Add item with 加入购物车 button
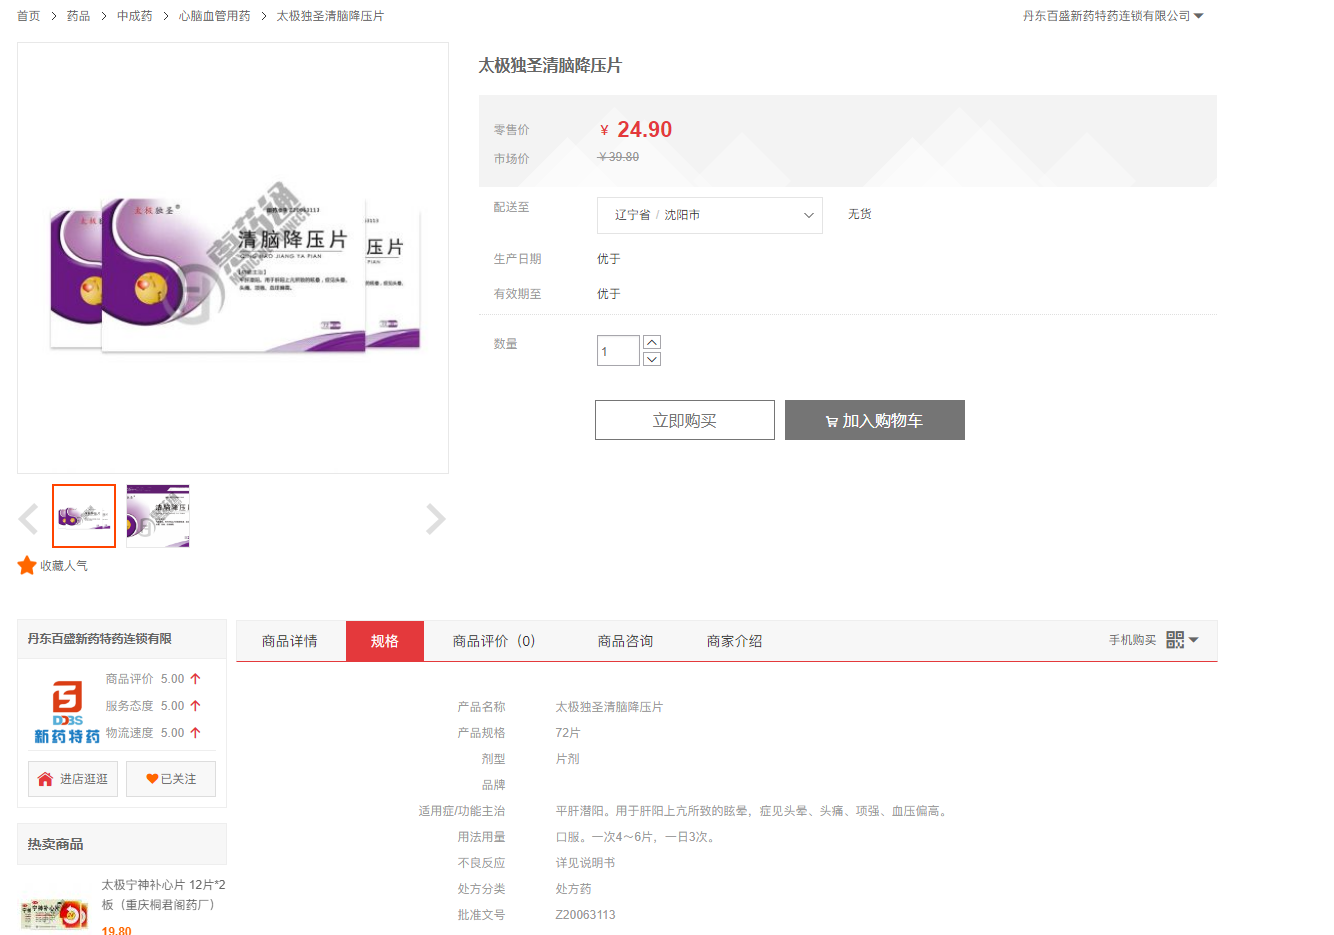The width and height of the screenshot is (1334, 935). click(875, 420)
